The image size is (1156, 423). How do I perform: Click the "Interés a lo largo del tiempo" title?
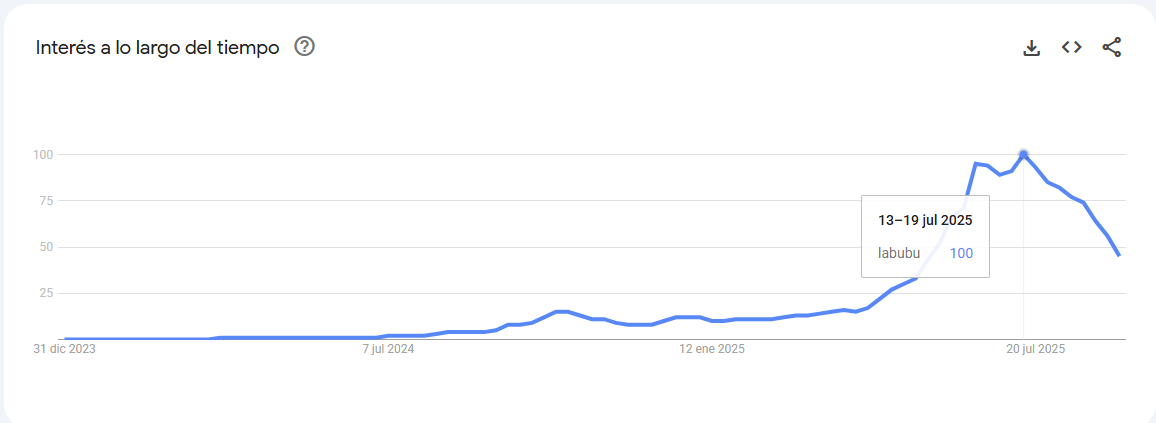tap(157, 48)
